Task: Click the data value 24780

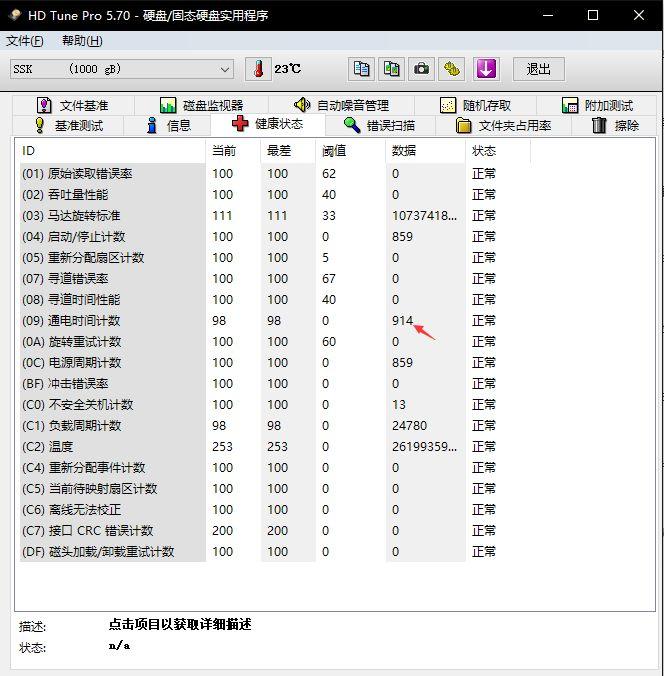Action: tap(409, 426)
